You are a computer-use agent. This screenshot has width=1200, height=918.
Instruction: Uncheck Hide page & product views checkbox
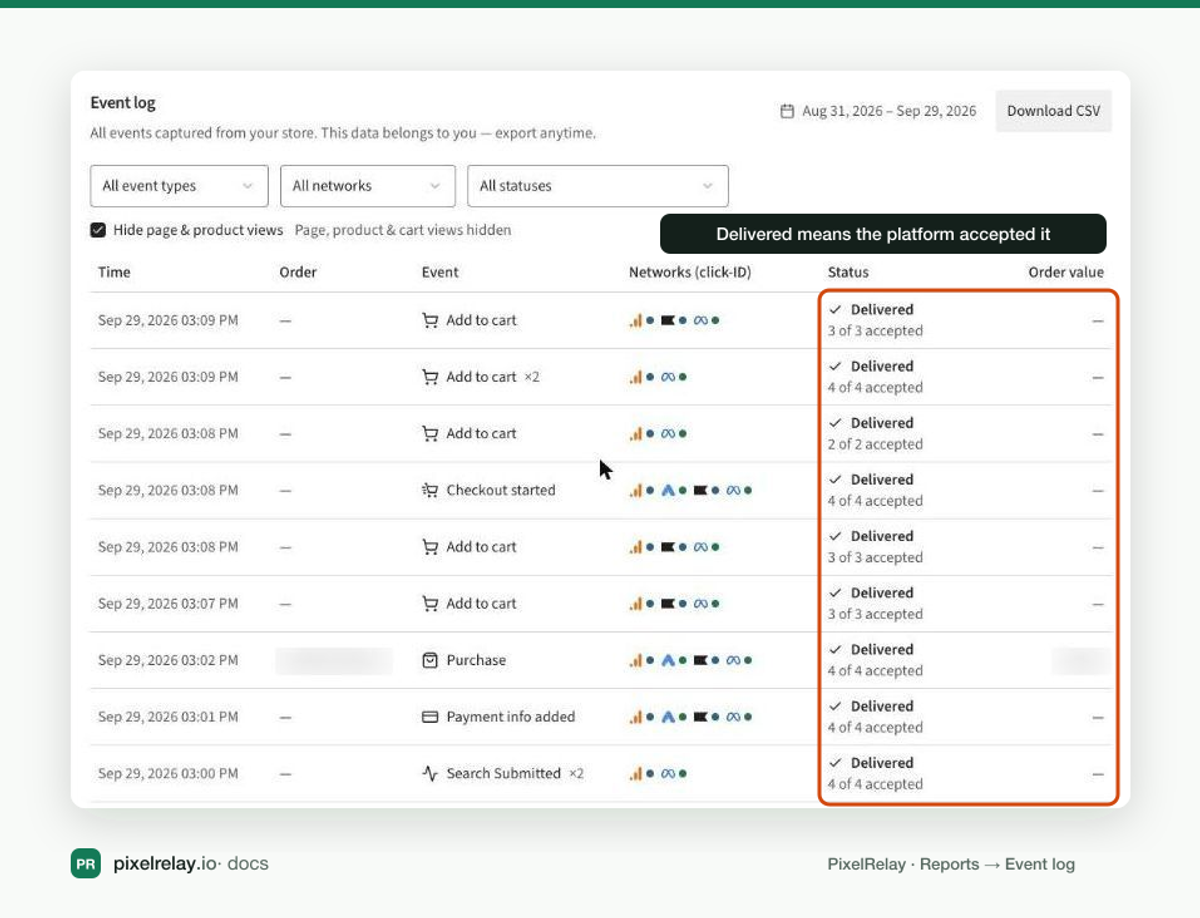pyautogui.click(x=98, y=230)
